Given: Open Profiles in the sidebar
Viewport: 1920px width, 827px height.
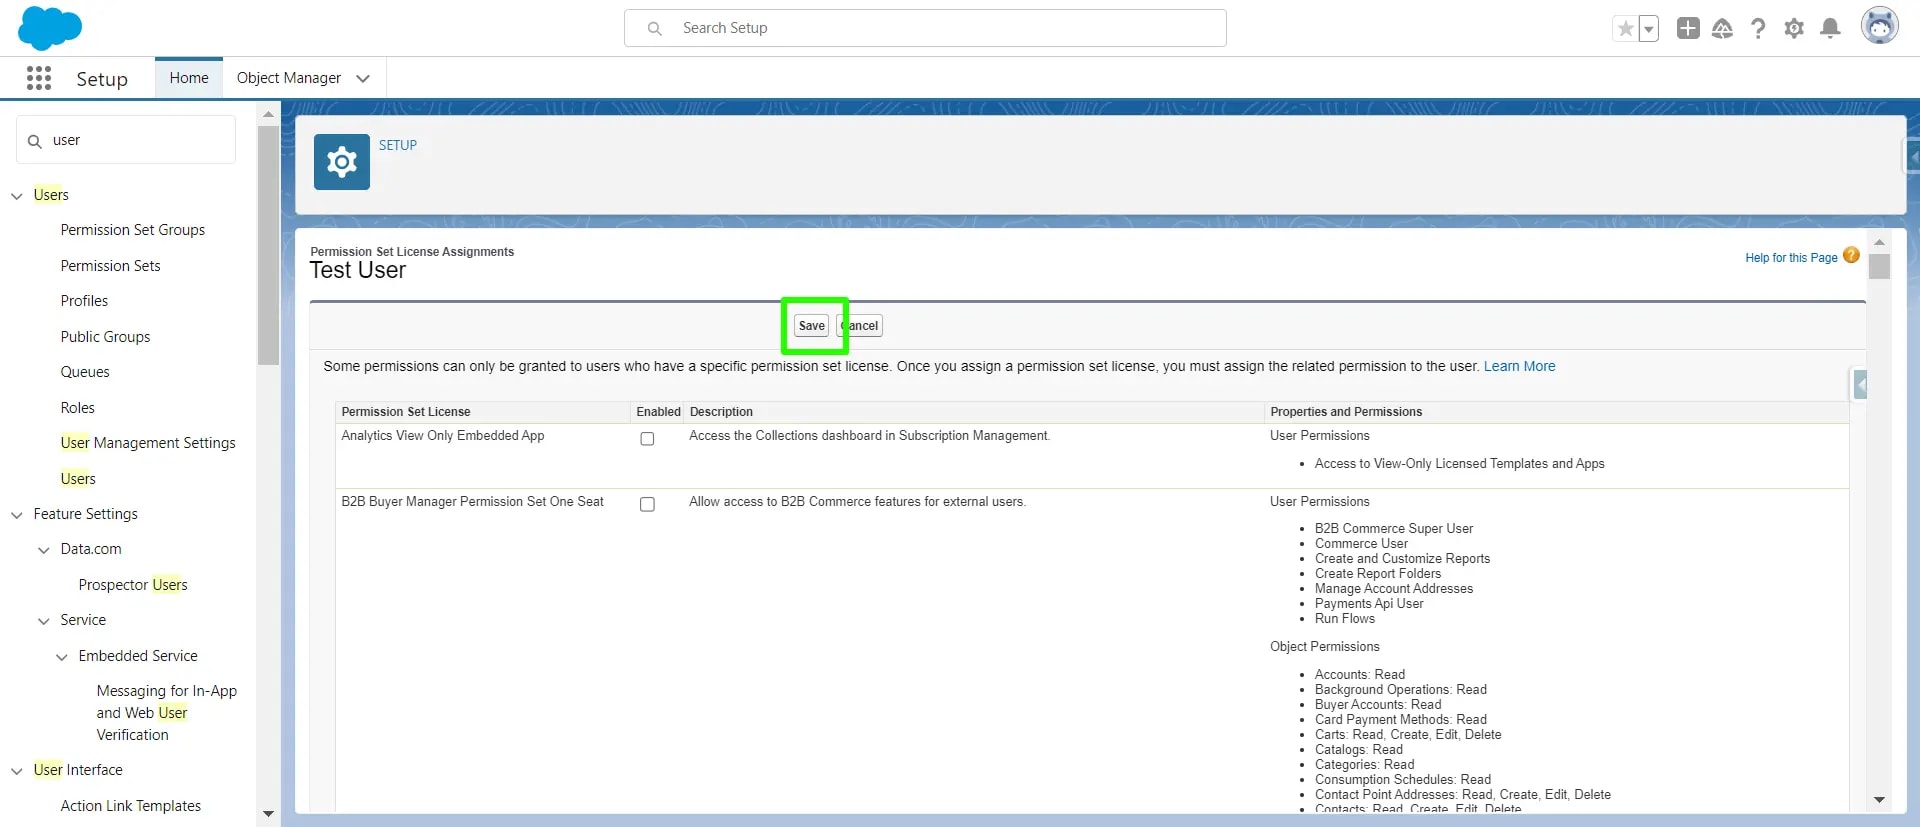Looking at the screenshot, I should pyautogui.click(x=84, y=301).
